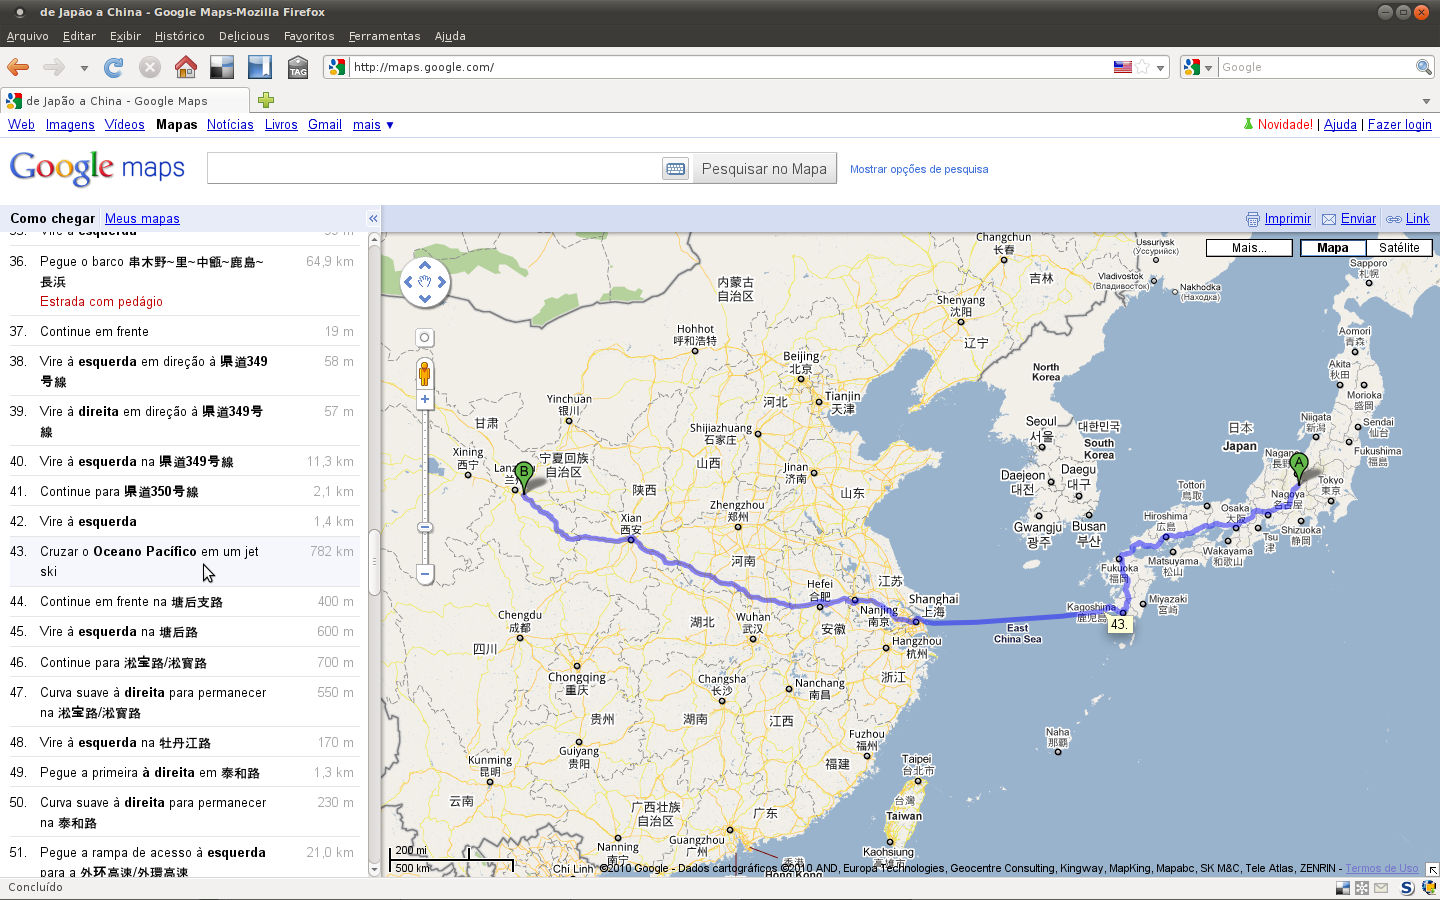
Task: Click Mostrar opções de pesquisa link
Action: click(x=919, y=170)
